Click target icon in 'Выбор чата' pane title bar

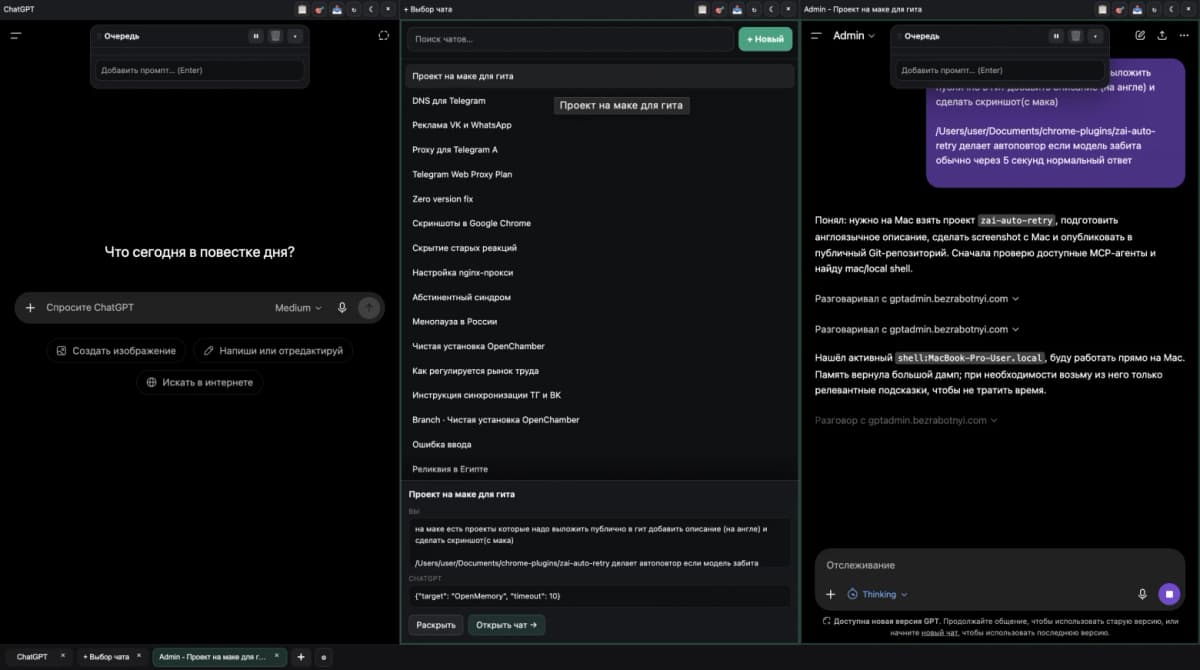tap(720, 9)
